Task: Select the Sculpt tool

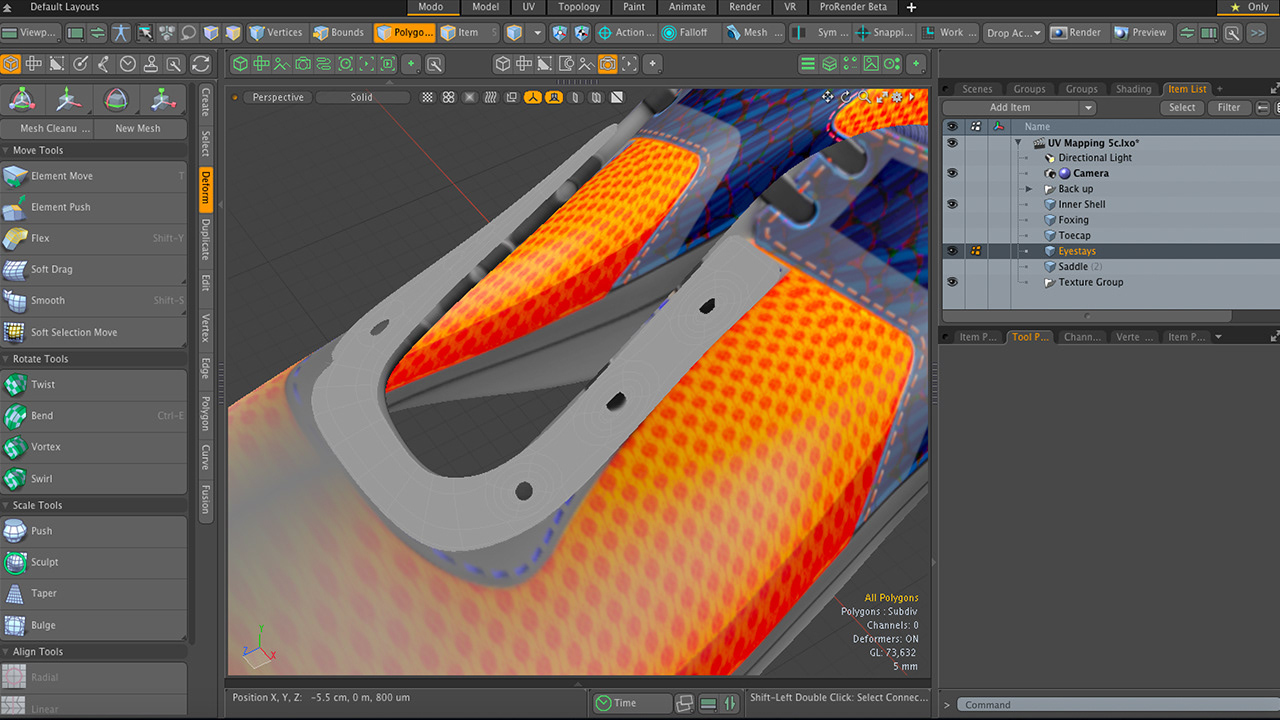Action: click(x=94, y=562)
